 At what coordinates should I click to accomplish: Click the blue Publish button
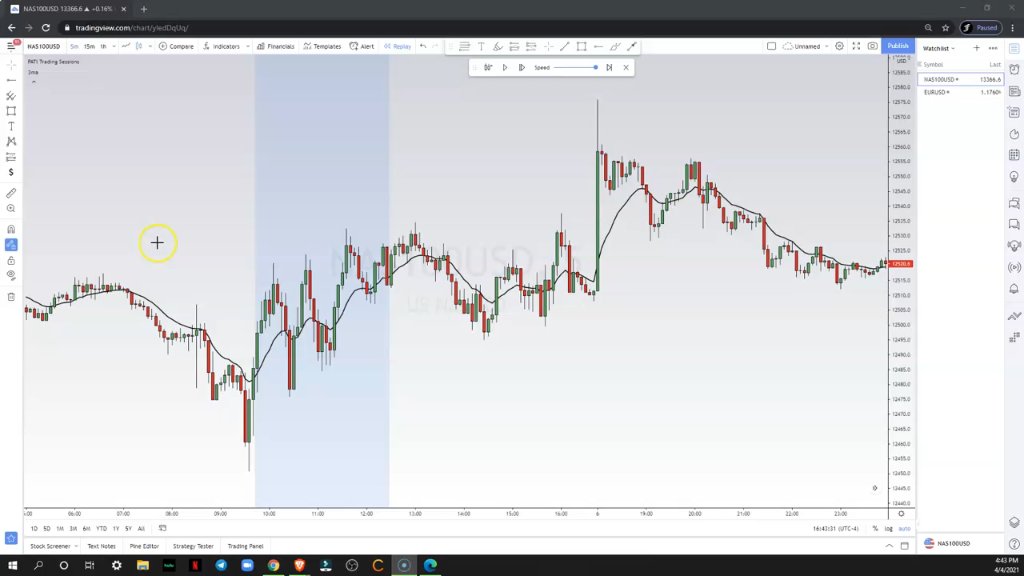[898, 46]
